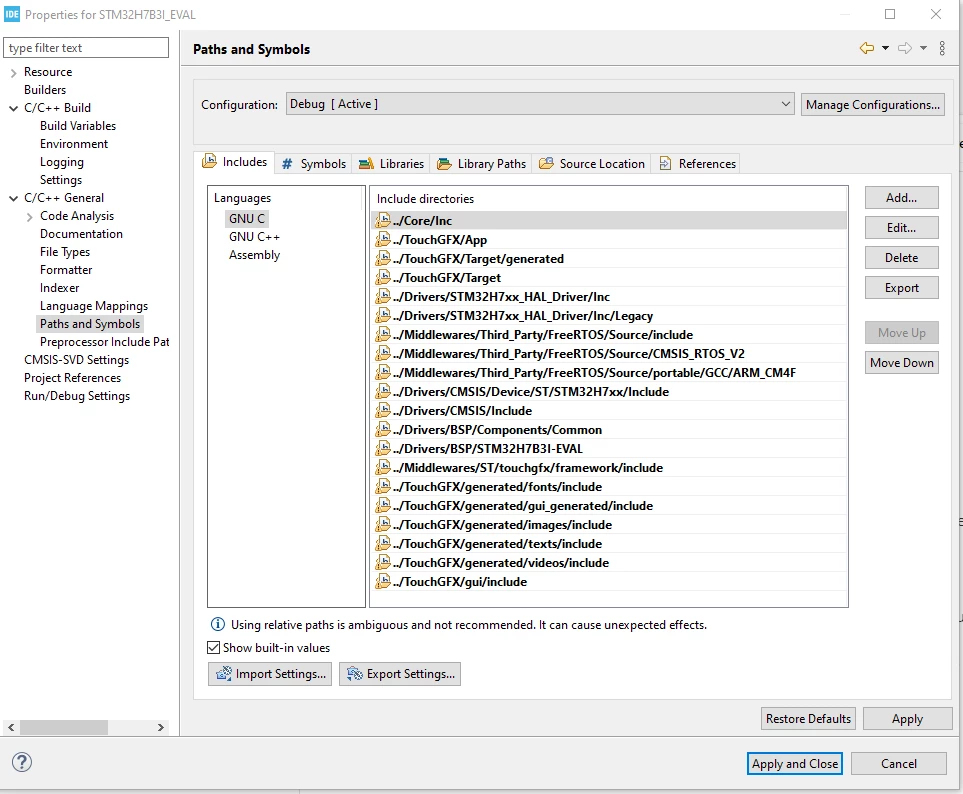Open the three-dot view menu icon
This screenshot has height=794, width=963.
(x=942, y=48)
